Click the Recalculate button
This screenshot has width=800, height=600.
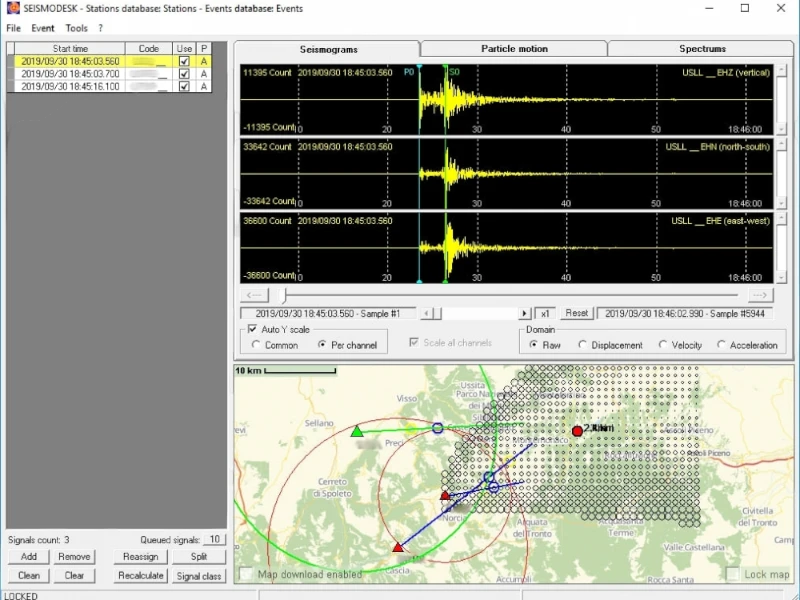click(x=140, y=576)
